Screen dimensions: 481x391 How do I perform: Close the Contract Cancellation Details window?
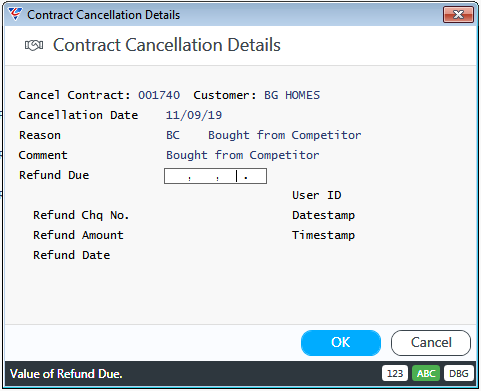[x=458, y=15]
